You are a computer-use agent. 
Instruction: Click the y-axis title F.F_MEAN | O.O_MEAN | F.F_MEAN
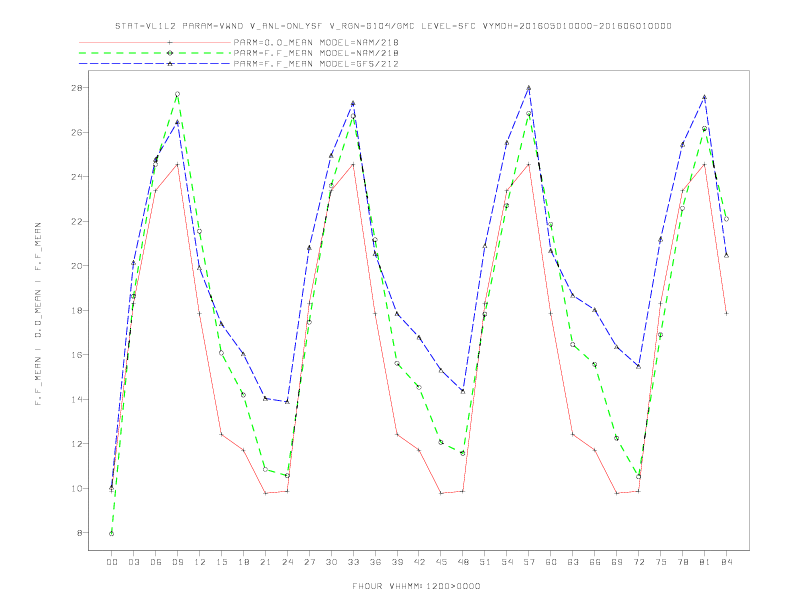click(38, 314)
